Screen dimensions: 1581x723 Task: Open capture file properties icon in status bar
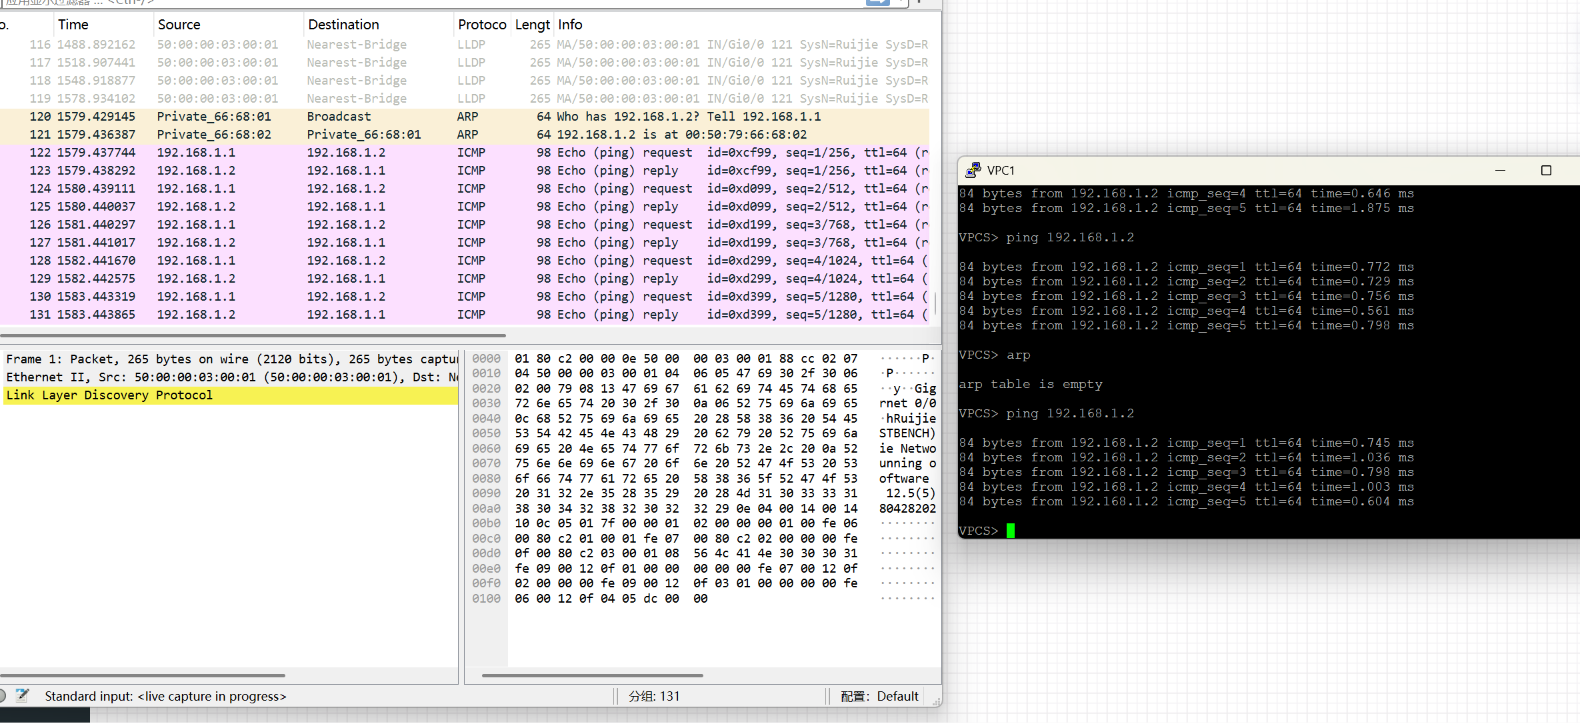[x=22, y=696]
